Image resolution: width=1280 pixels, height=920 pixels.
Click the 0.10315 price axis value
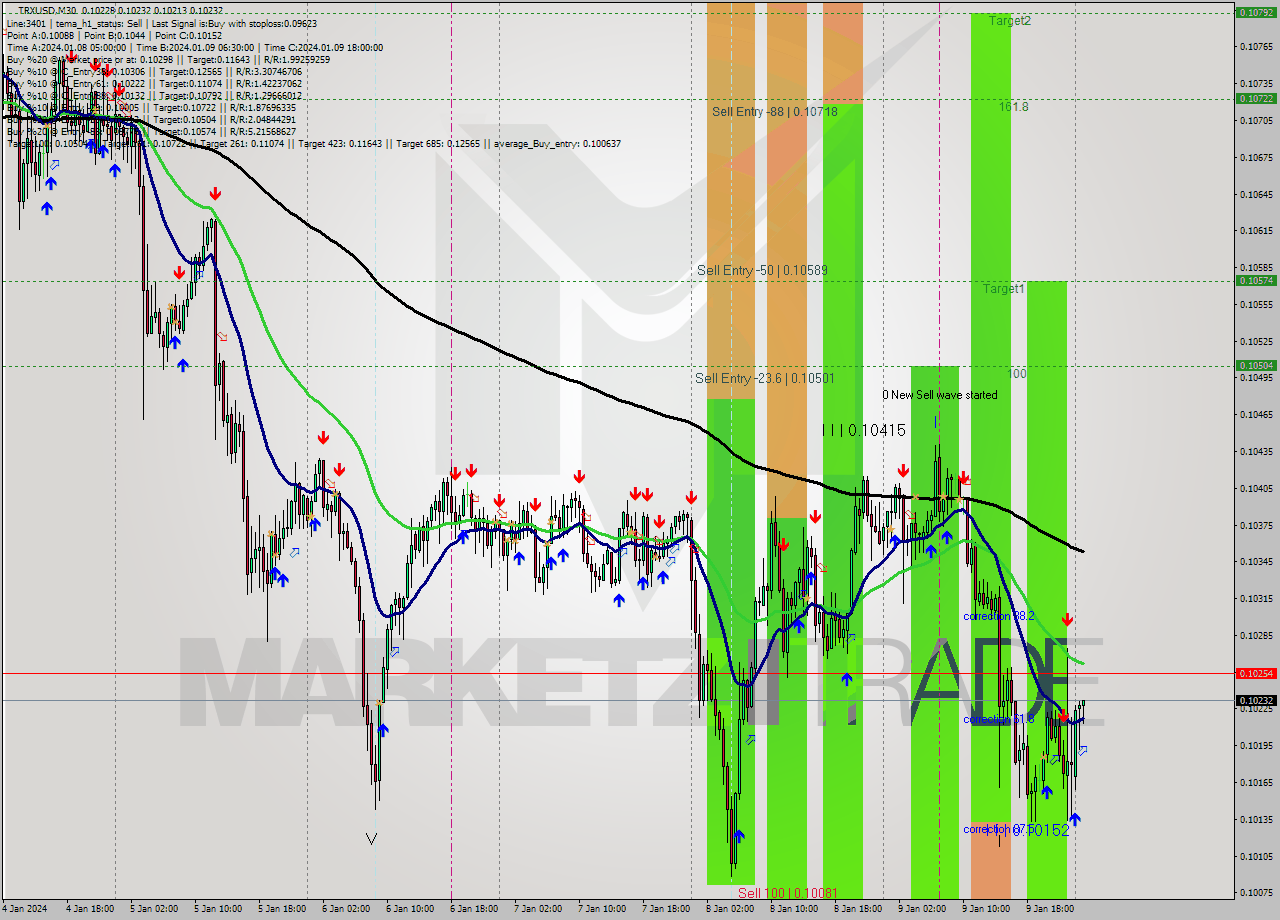[x=1257, y=598]
